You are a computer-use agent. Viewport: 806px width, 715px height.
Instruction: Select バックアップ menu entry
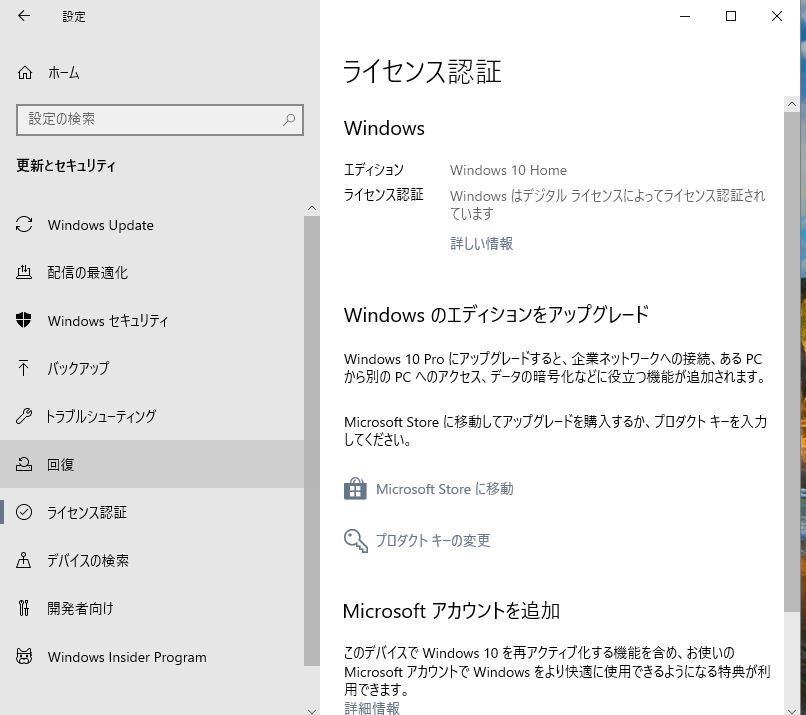pyautogui.click(x=78, y=369)
